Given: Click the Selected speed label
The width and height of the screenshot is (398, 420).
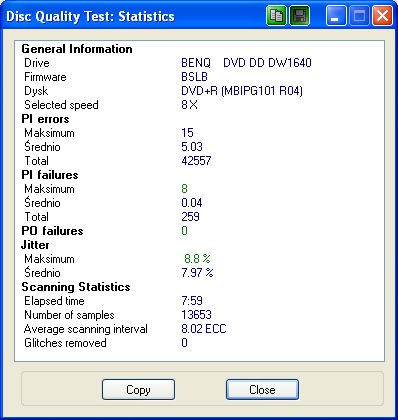Looking at the screenshot, I should coord(61,105).
